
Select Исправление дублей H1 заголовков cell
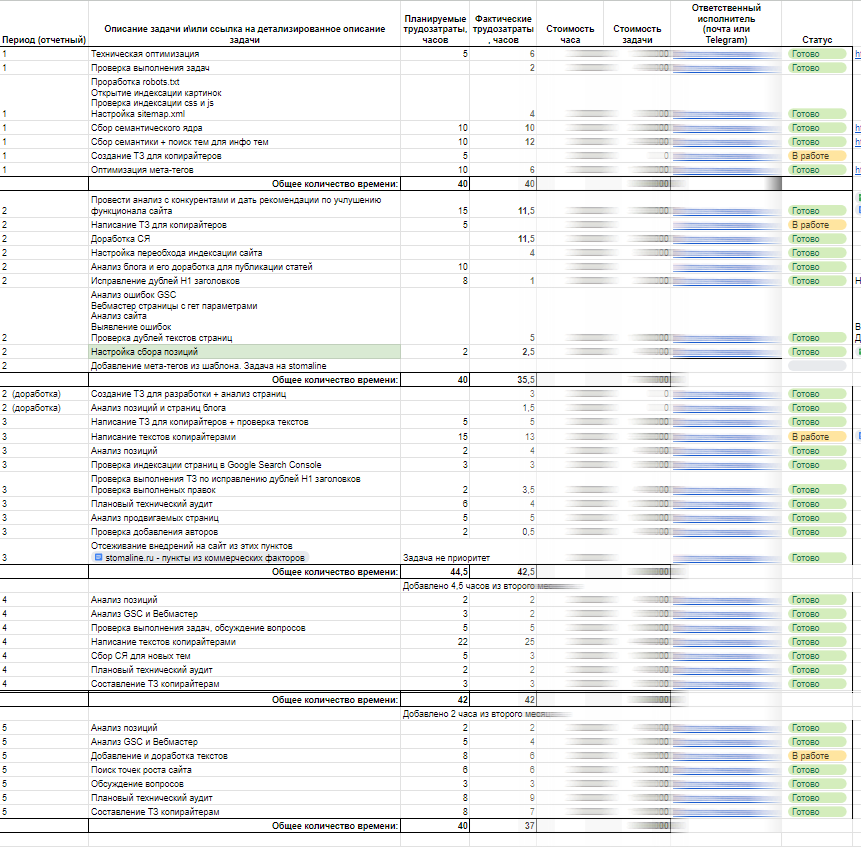[x=244, y=281]
